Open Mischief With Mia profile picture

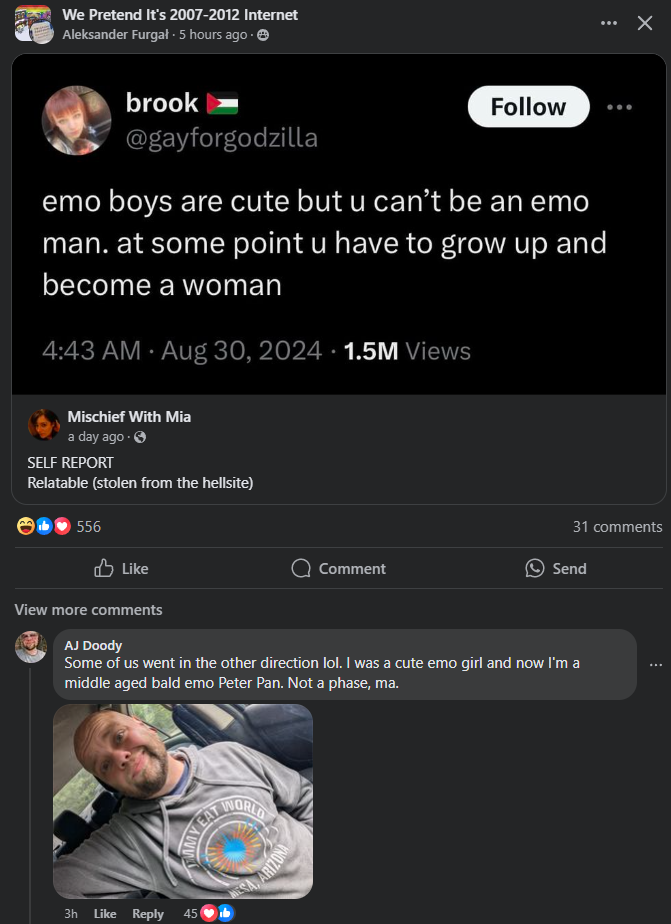click(x=44, y=425)
